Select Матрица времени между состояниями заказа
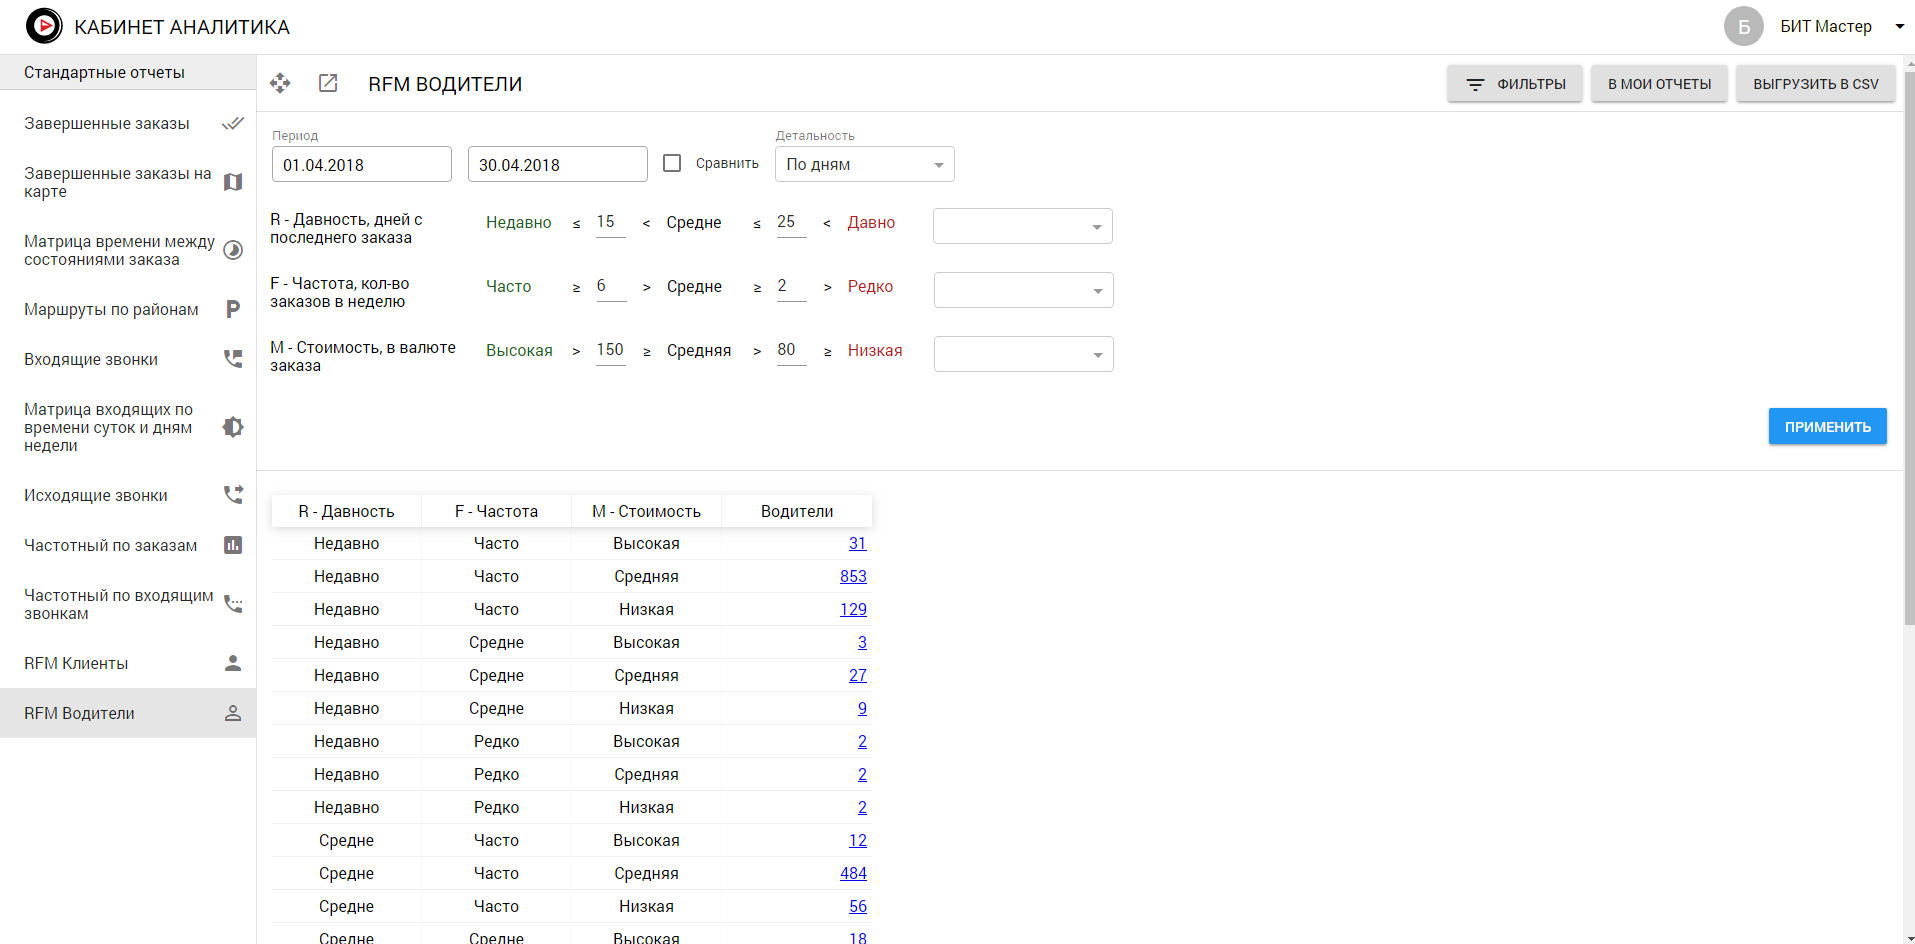 pyautogui.click(x=119, y=250)
